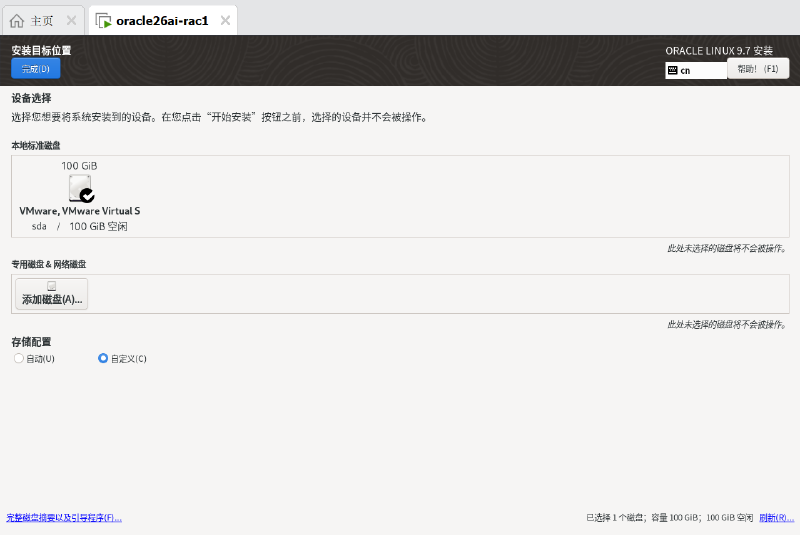Click the VM running icon on oracle26ai-rac1 tab
Screen dimensions: 800x535
(x=104, y=21)
